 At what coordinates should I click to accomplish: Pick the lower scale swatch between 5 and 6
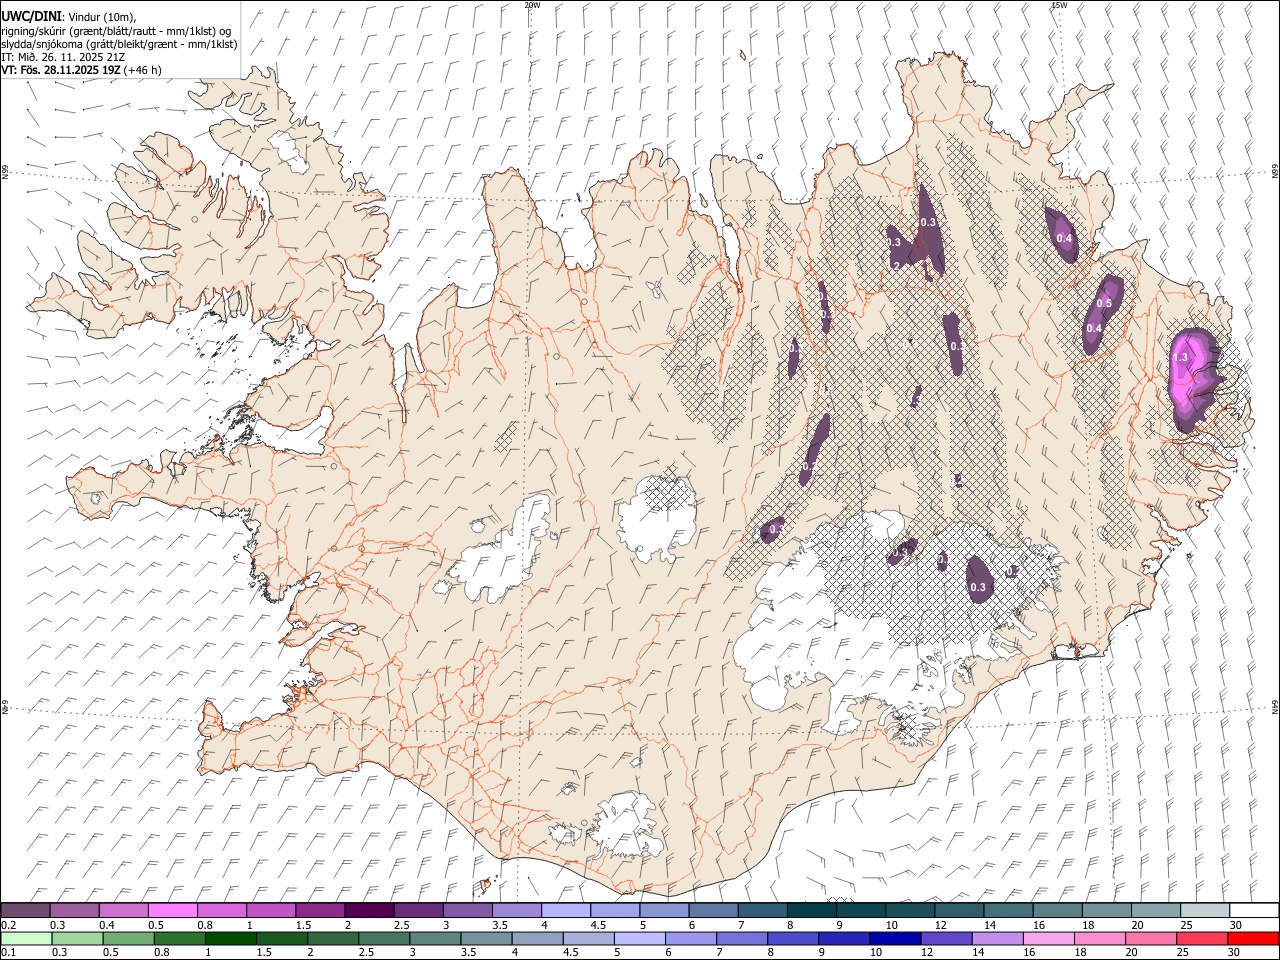639,939
